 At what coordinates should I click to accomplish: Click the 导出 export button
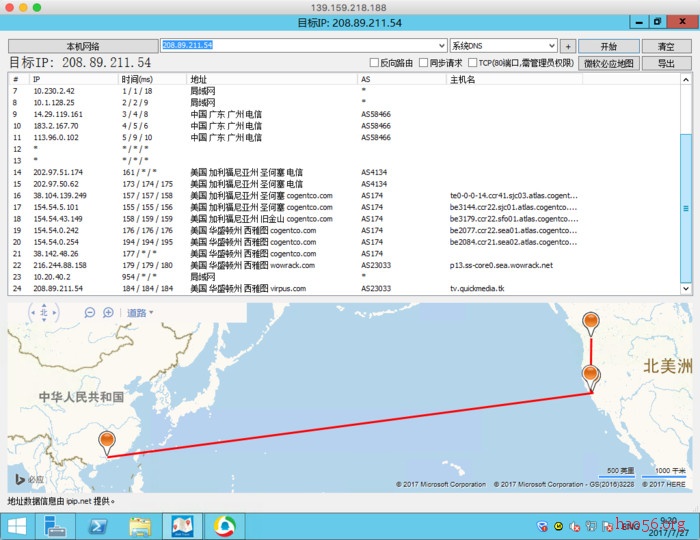pos(666,63)
